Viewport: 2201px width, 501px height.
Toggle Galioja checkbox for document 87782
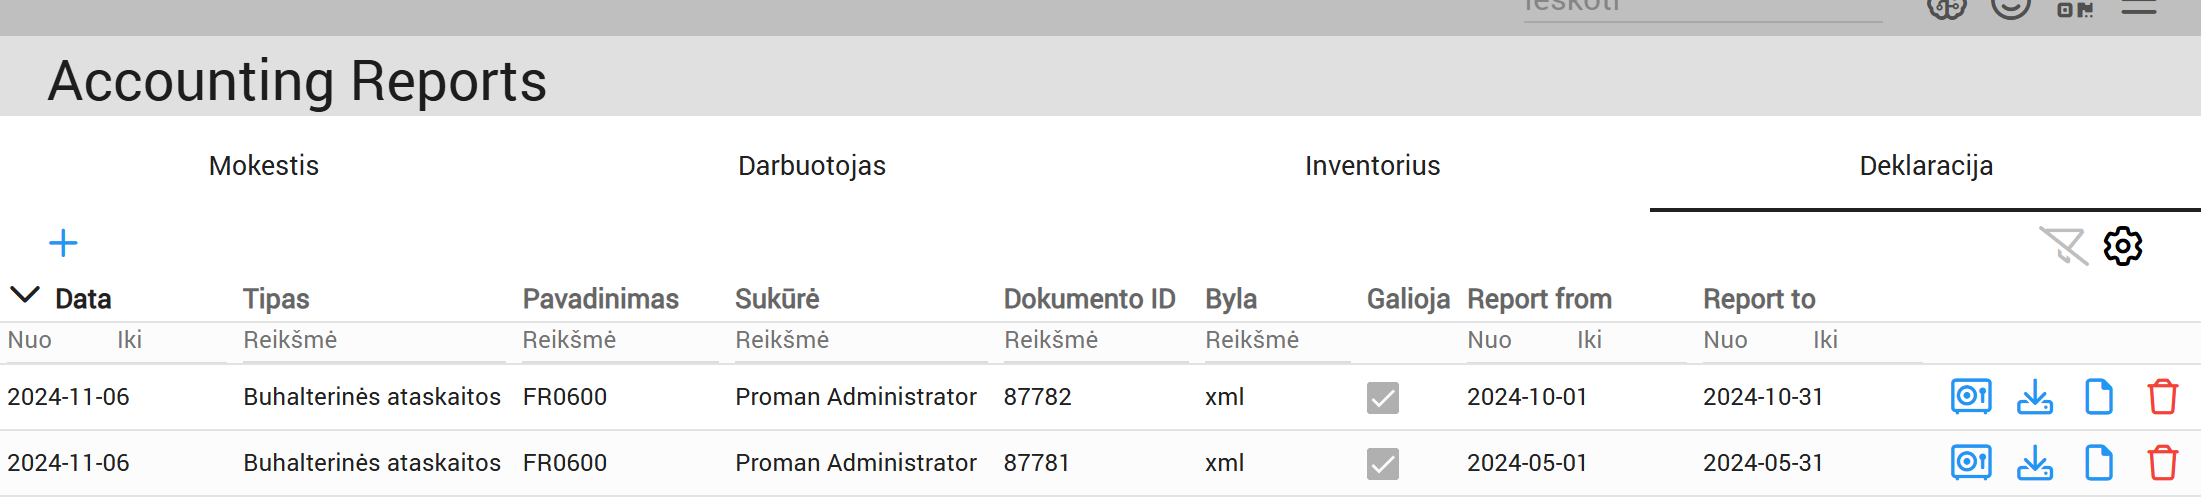click(1383, 398)
